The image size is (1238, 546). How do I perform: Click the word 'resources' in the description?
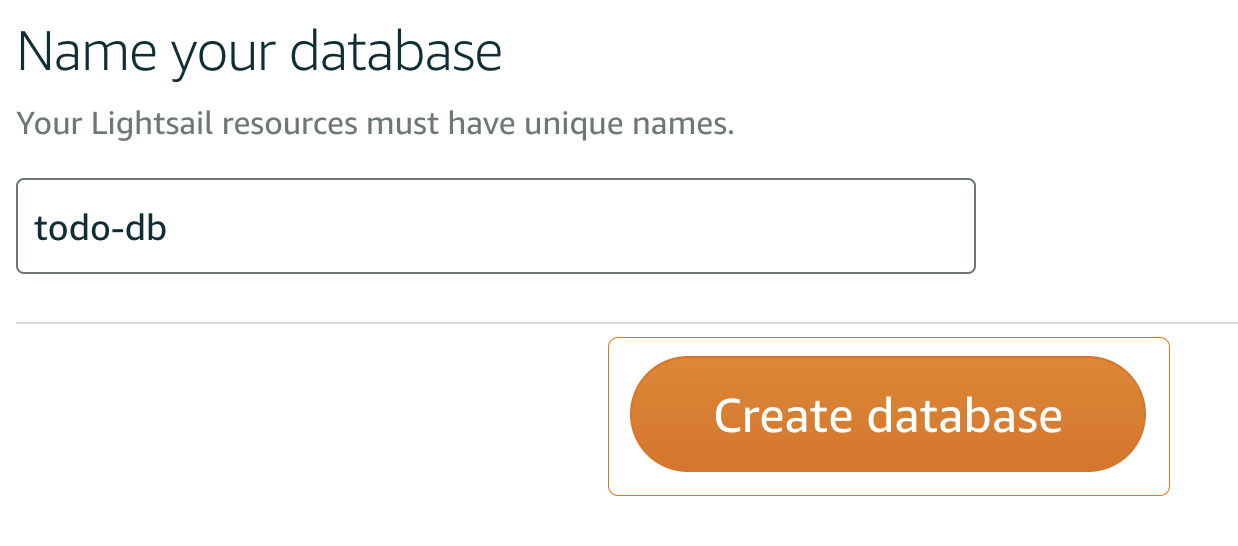click(x=290, y=125)
